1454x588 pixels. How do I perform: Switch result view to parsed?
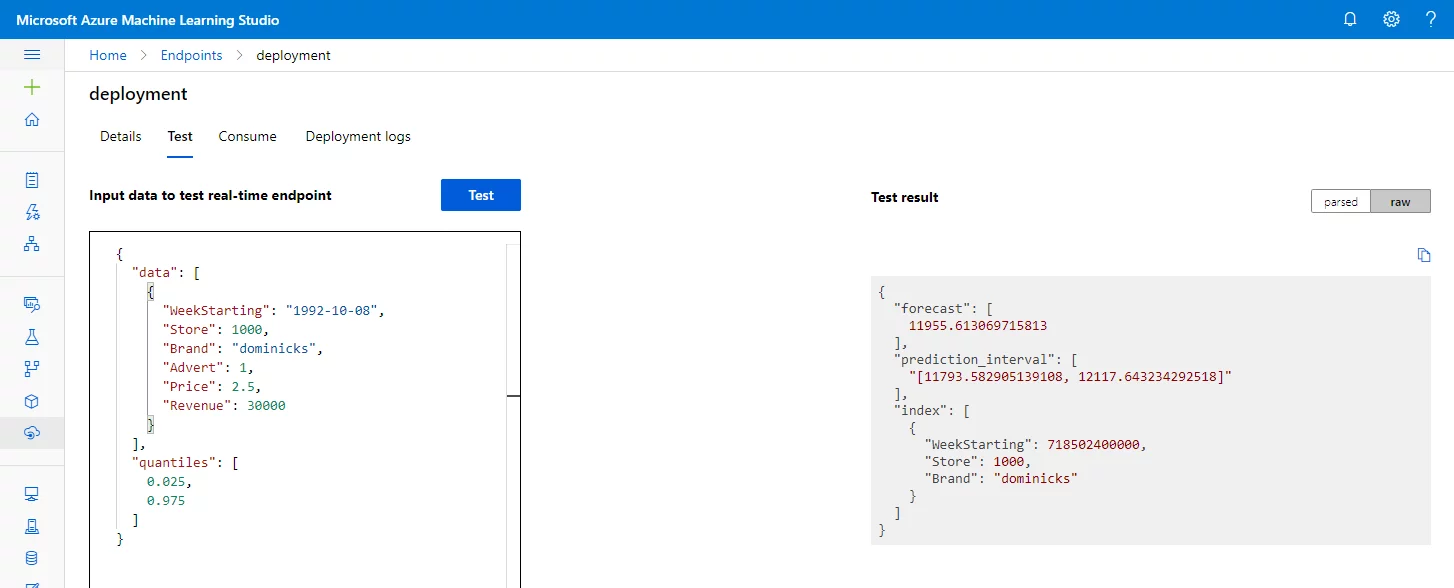click(x=1341, y=202)
